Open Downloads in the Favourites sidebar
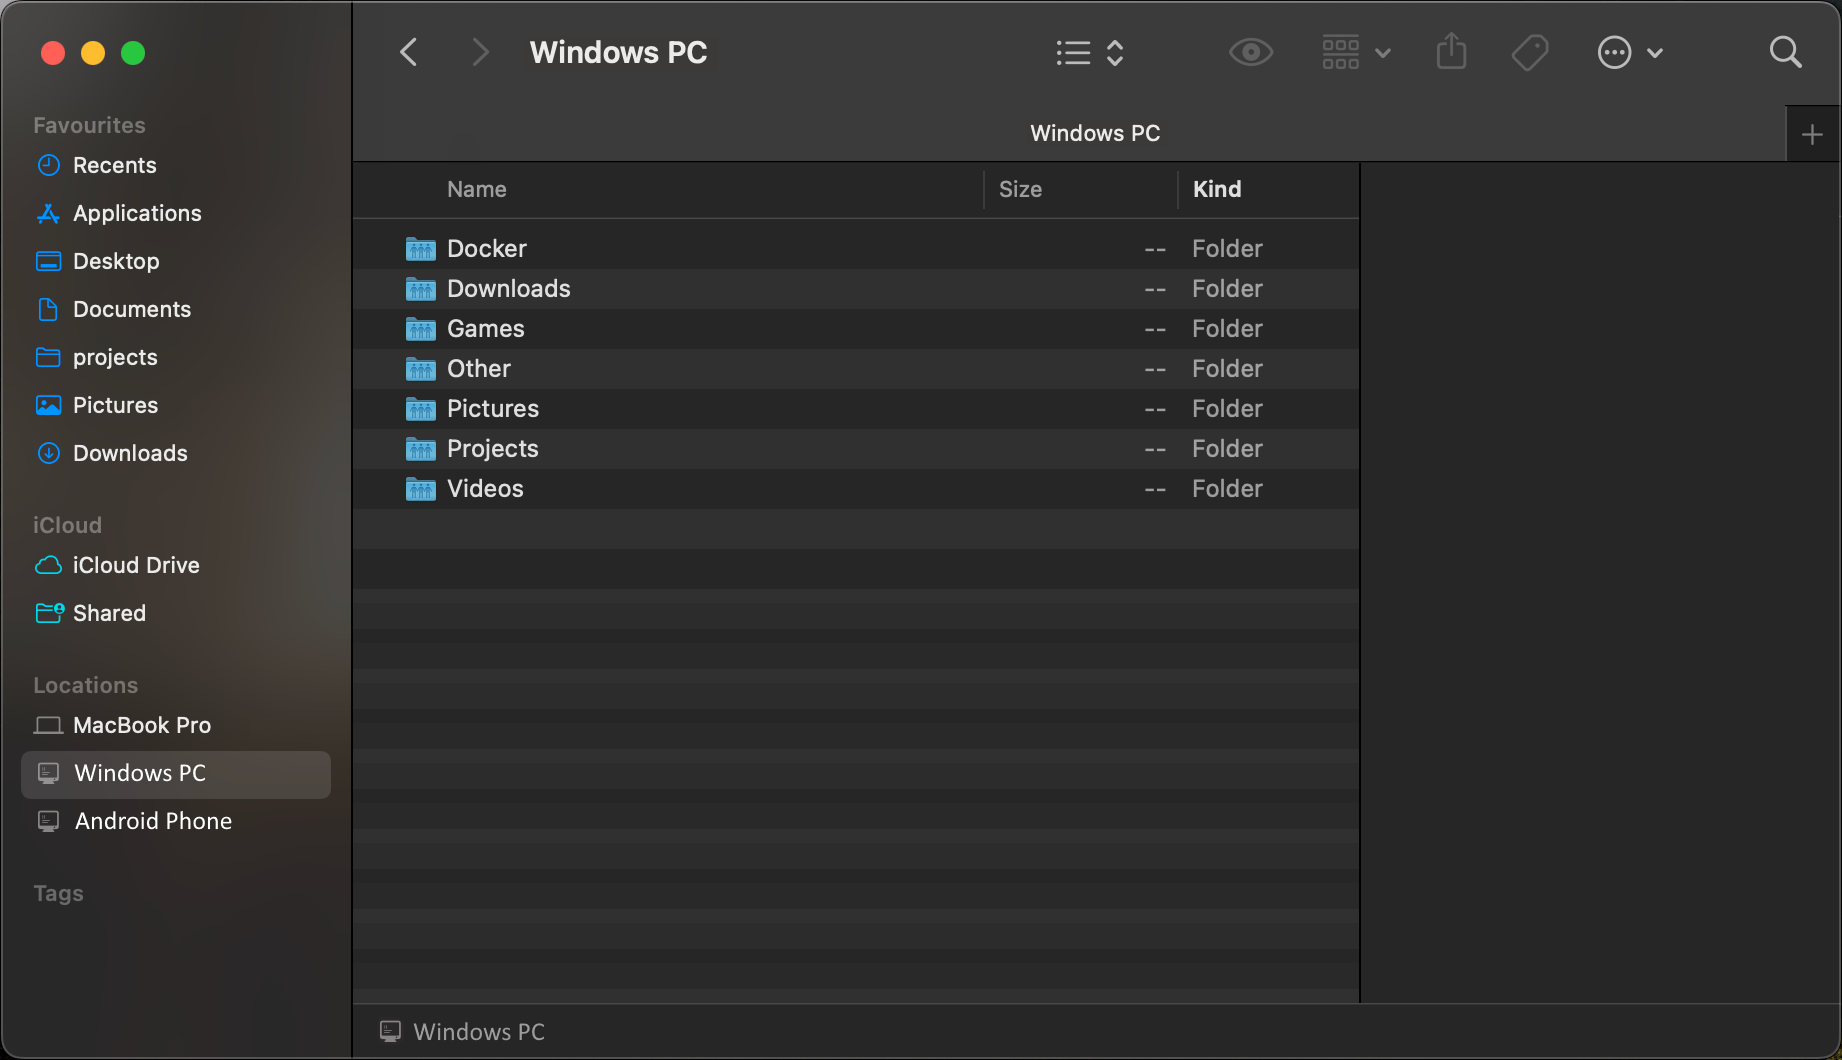Viewport: 1842px width, 1060px height. pos(176,453)
